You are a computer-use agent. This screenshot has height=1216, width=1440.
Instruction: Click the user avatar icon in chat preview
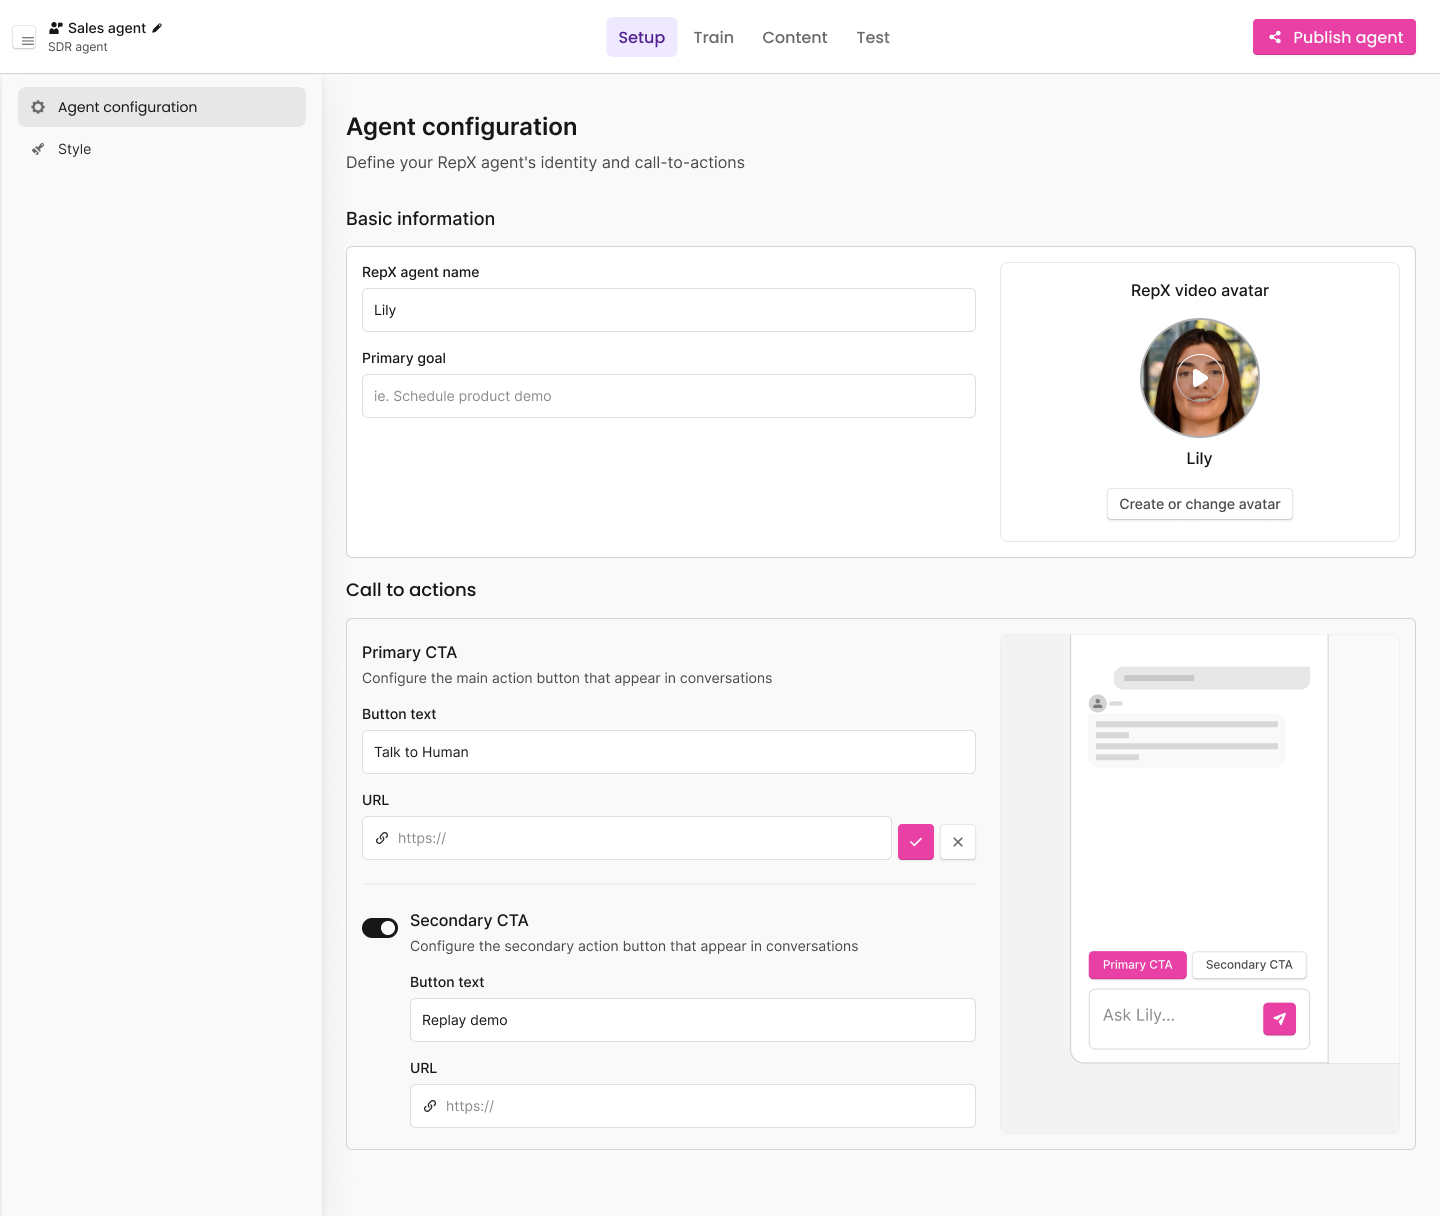click(x=1098, y=703)
